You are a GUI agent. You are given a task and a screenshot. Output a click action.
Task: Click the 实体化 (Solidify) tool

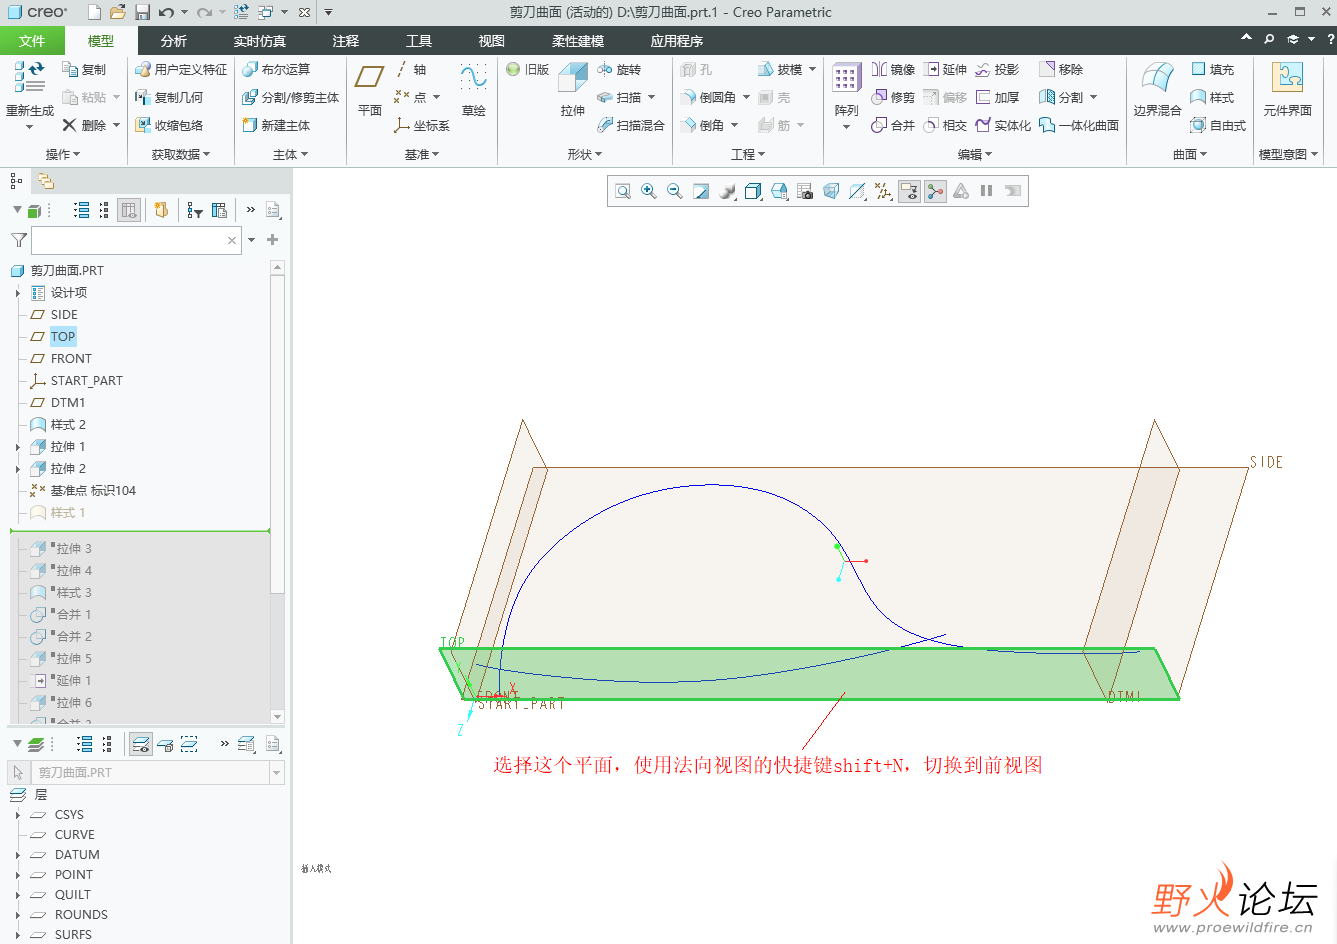pyautogui.click(x=1003, y=125)
